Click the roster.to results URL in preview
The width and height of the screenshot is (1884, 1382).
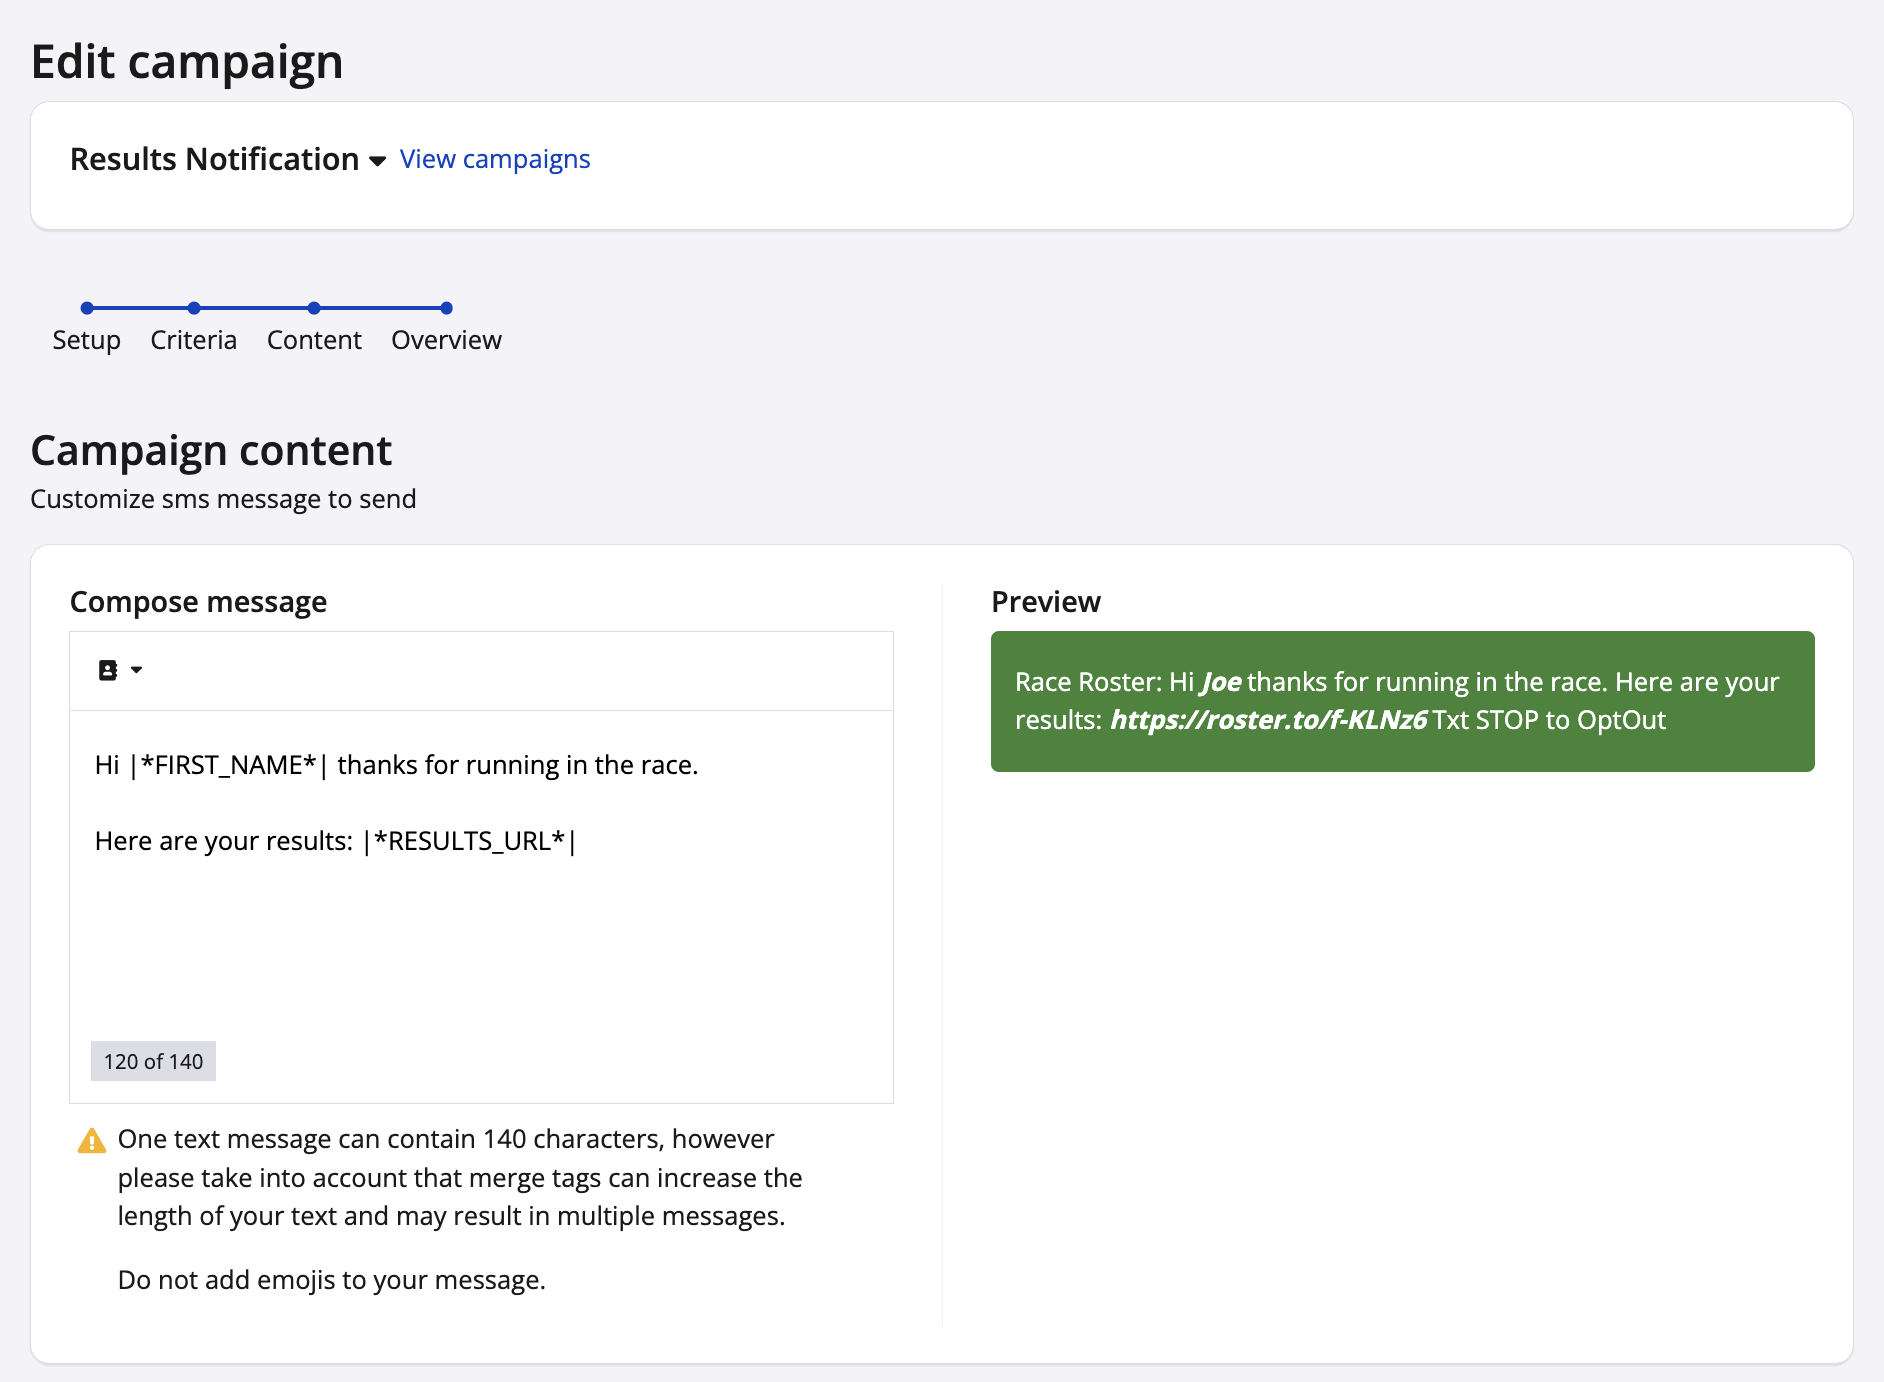[x=1268, y=720]
